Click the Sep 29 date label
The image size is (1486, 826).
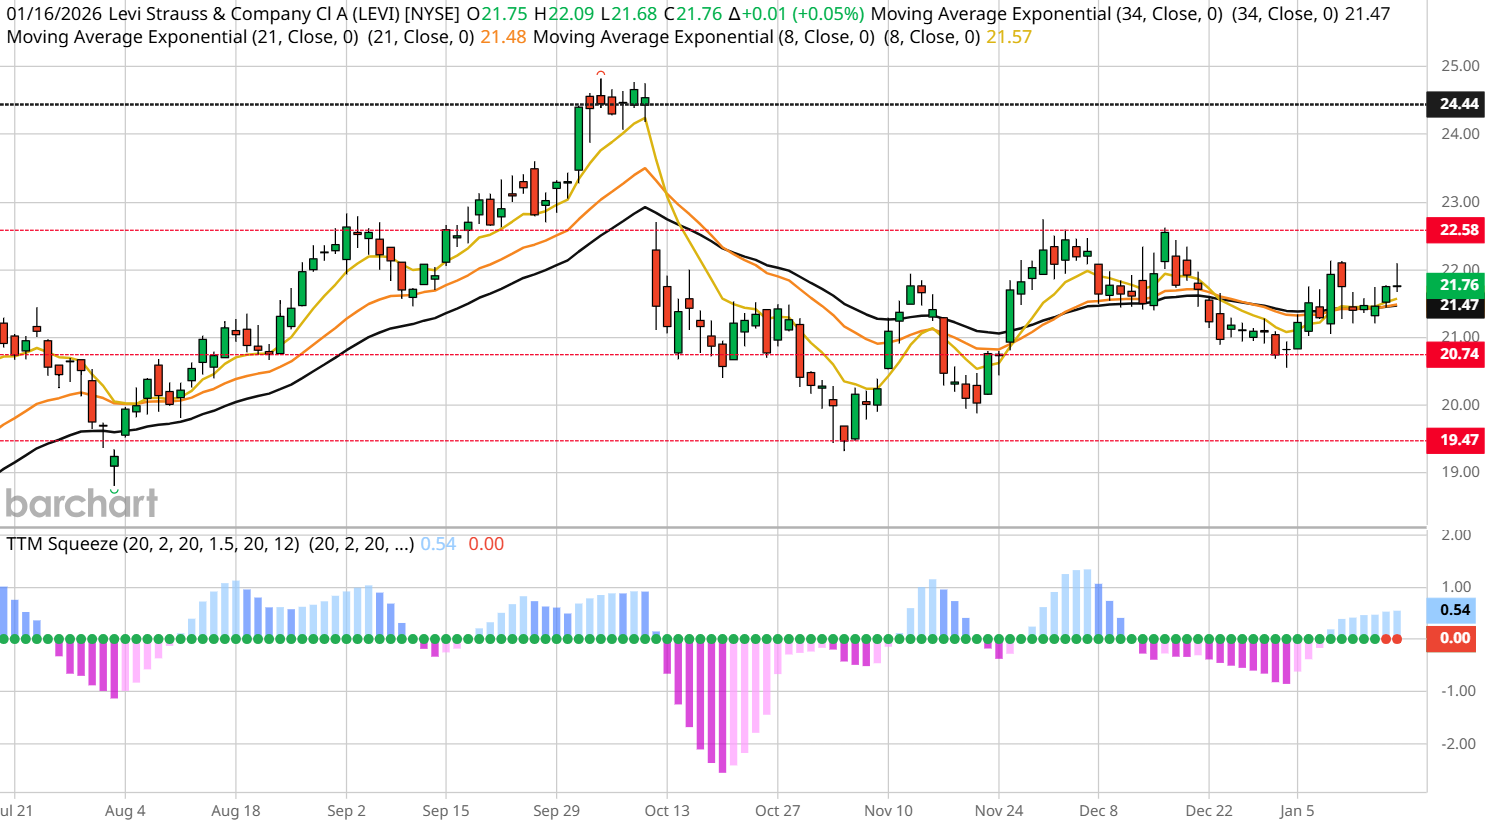[556, 811]
